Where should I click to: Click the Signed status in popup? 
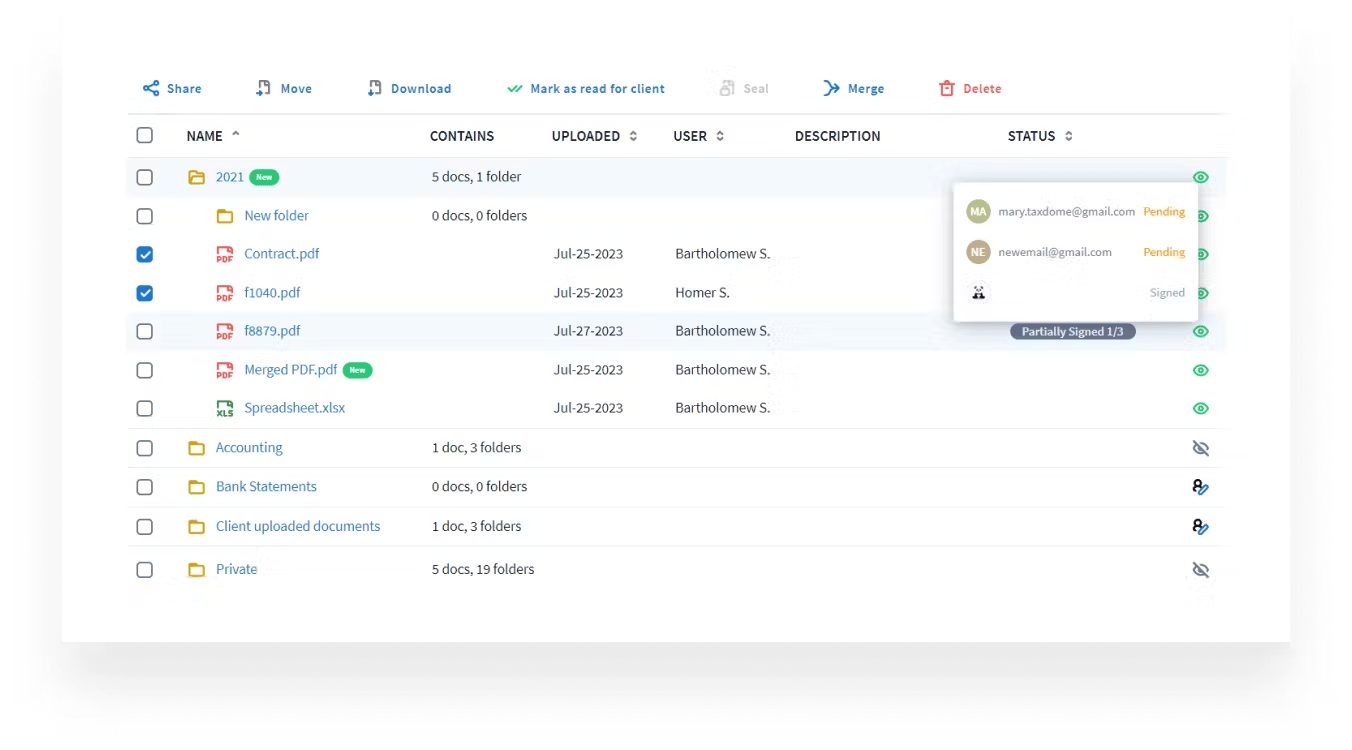(x=1167, y=293)
